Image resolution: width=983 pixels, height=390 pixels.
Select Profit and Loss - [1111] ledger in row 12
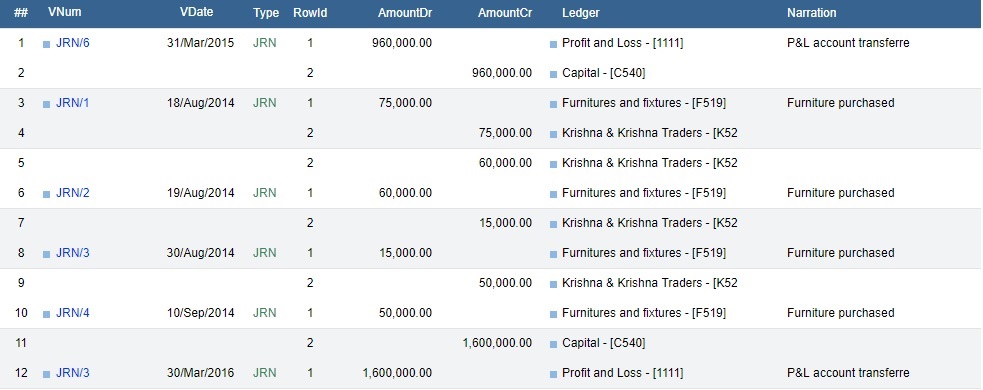click(x=623, y=373)
